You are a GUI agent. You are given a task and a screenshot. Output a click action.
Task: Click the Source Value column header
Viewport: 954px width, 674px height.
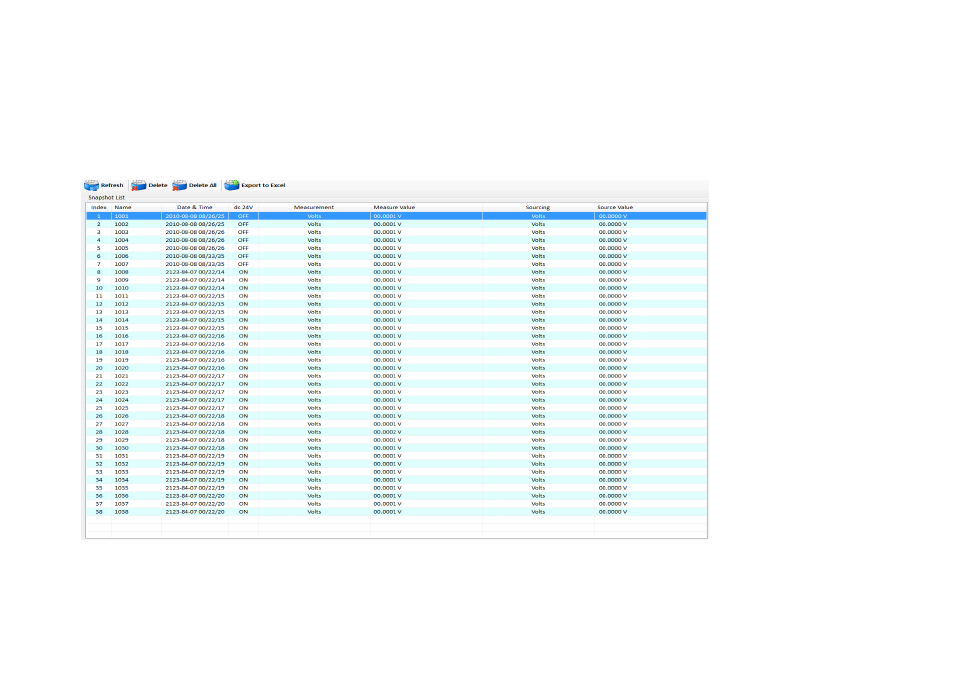pyautogui.click(x=650, y=207)
